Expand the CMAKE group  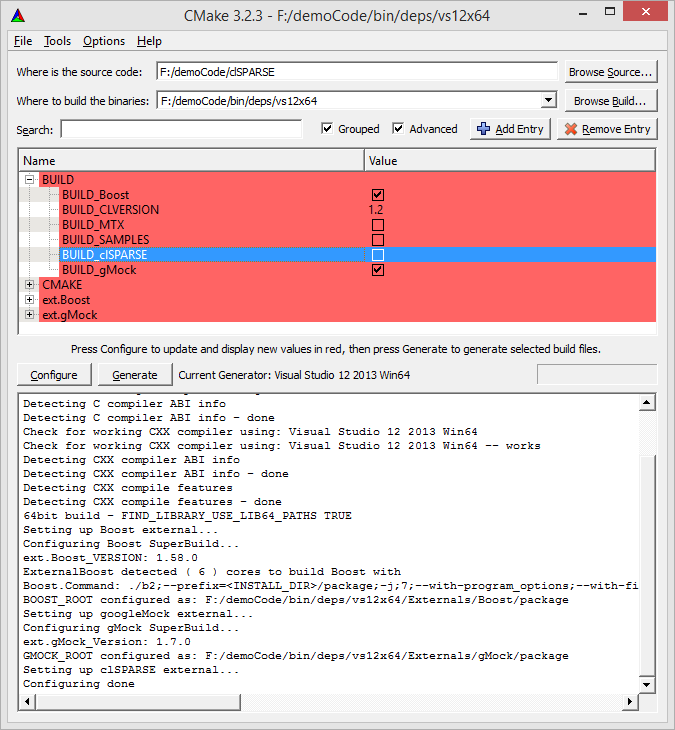tap(29, 284)
